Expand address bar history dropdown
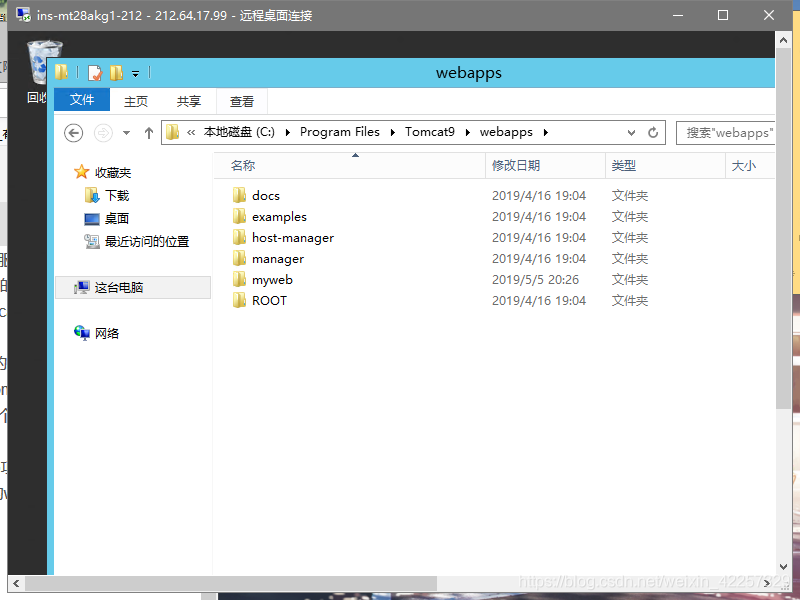The image size is (800, 600). tap(631, 133)
